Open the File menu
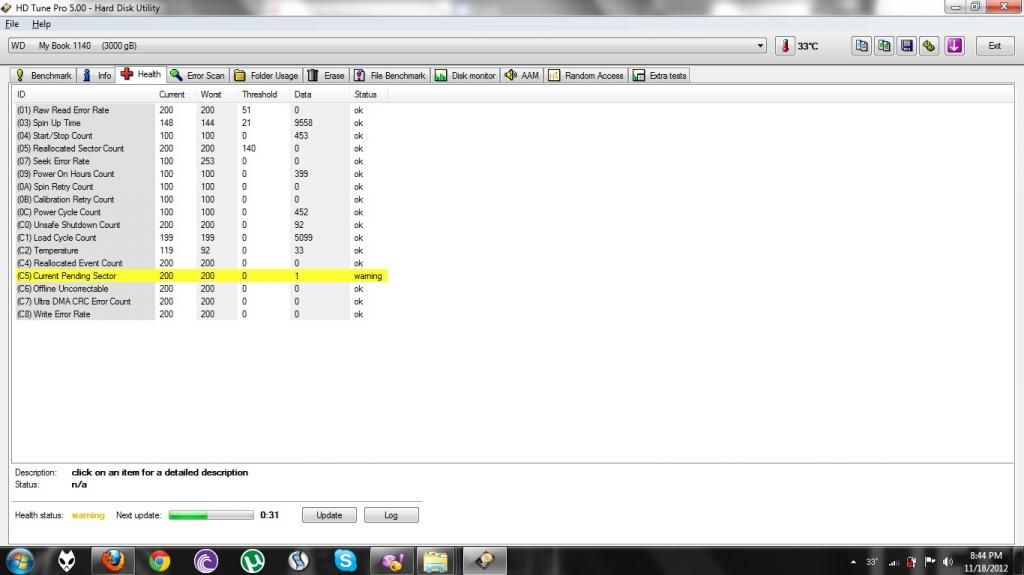Screen dimensions: 1024x575 pos(12,23)
